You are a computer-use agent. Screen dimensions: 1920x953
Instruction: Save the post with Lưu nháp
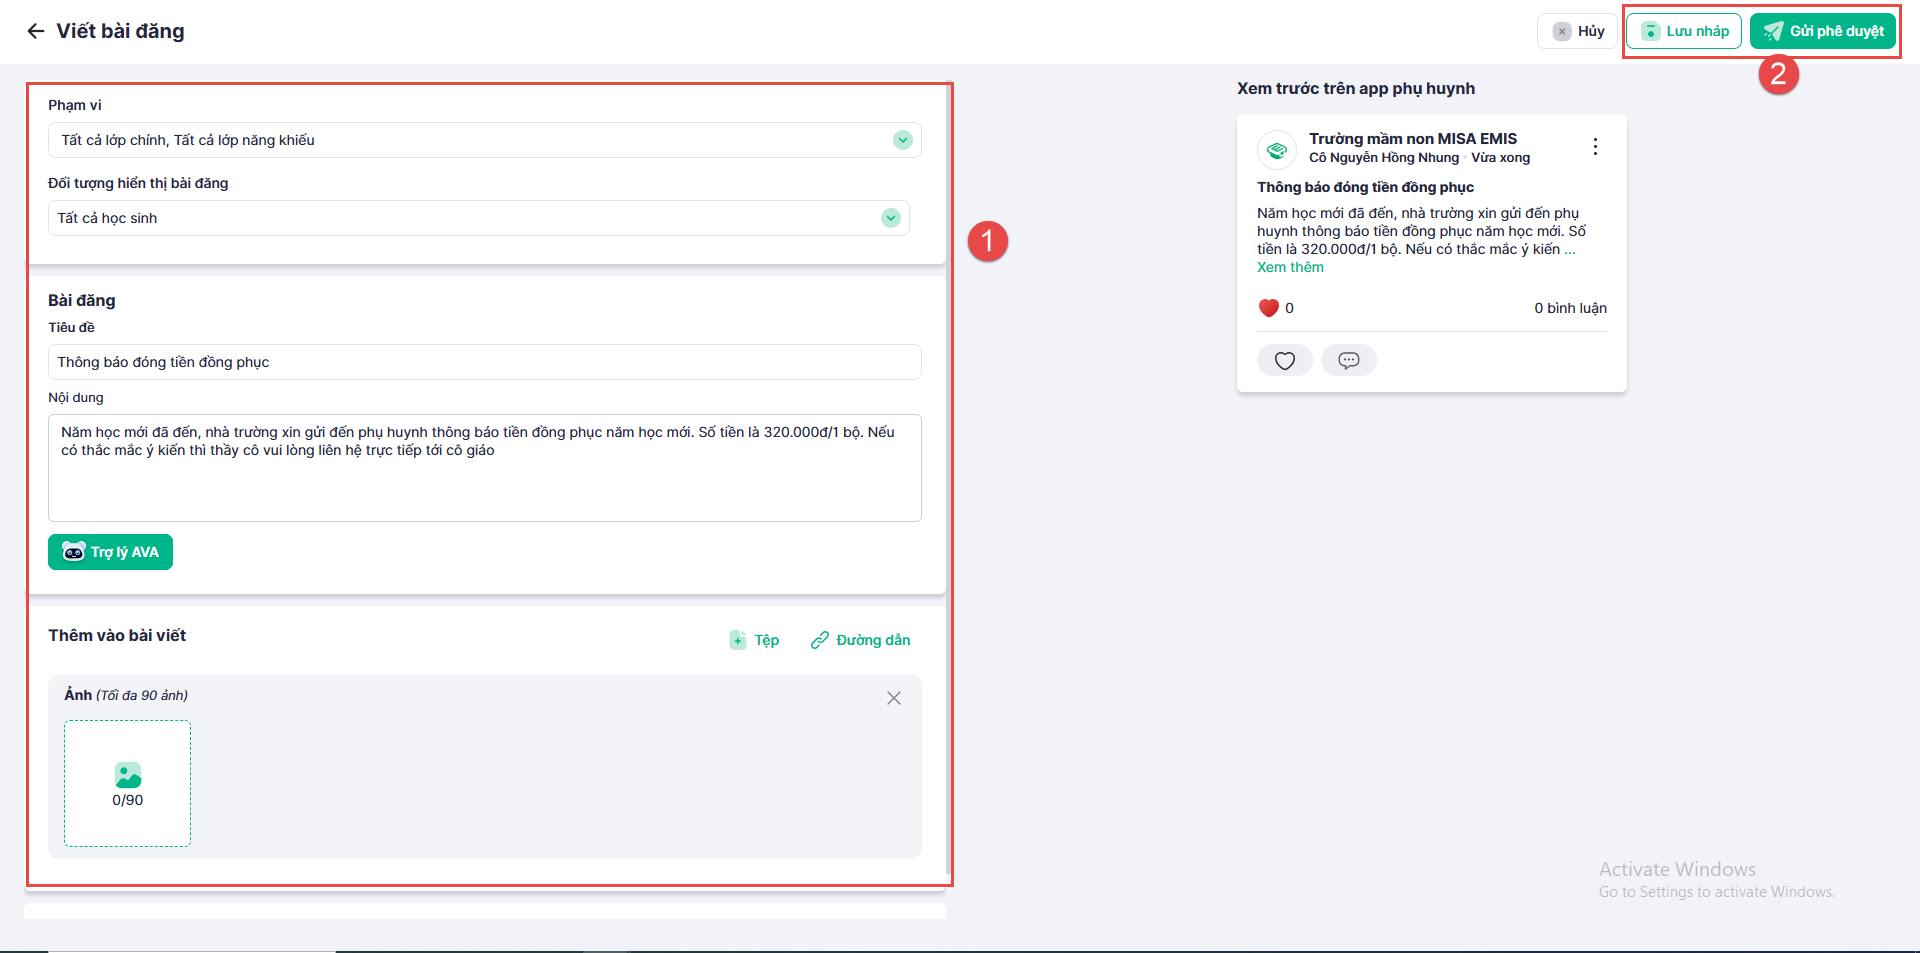coord(1684,31)
